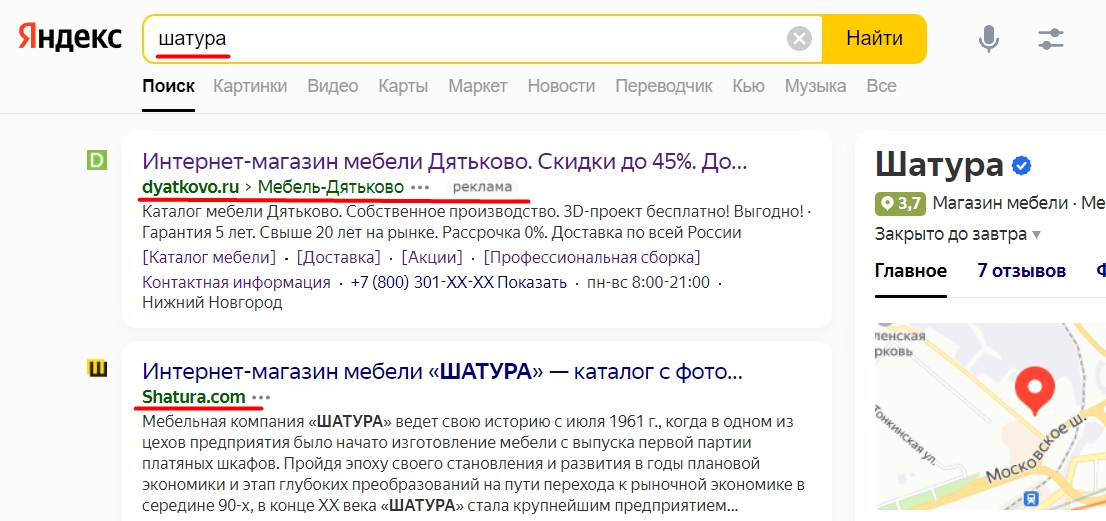Viewport: 1106px width, 521px height.
Task: Switch to the Картинки tab
Action: click(x=250, y=86)
